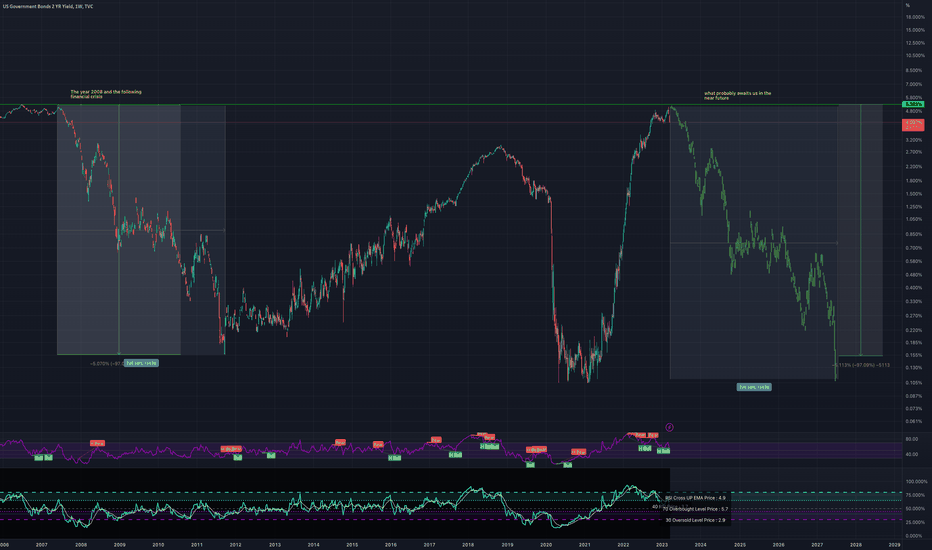Click the date range label below the 2008 crisis box
Screen dimensions: 932x550
pyautogui.click(x=141, y=363)
